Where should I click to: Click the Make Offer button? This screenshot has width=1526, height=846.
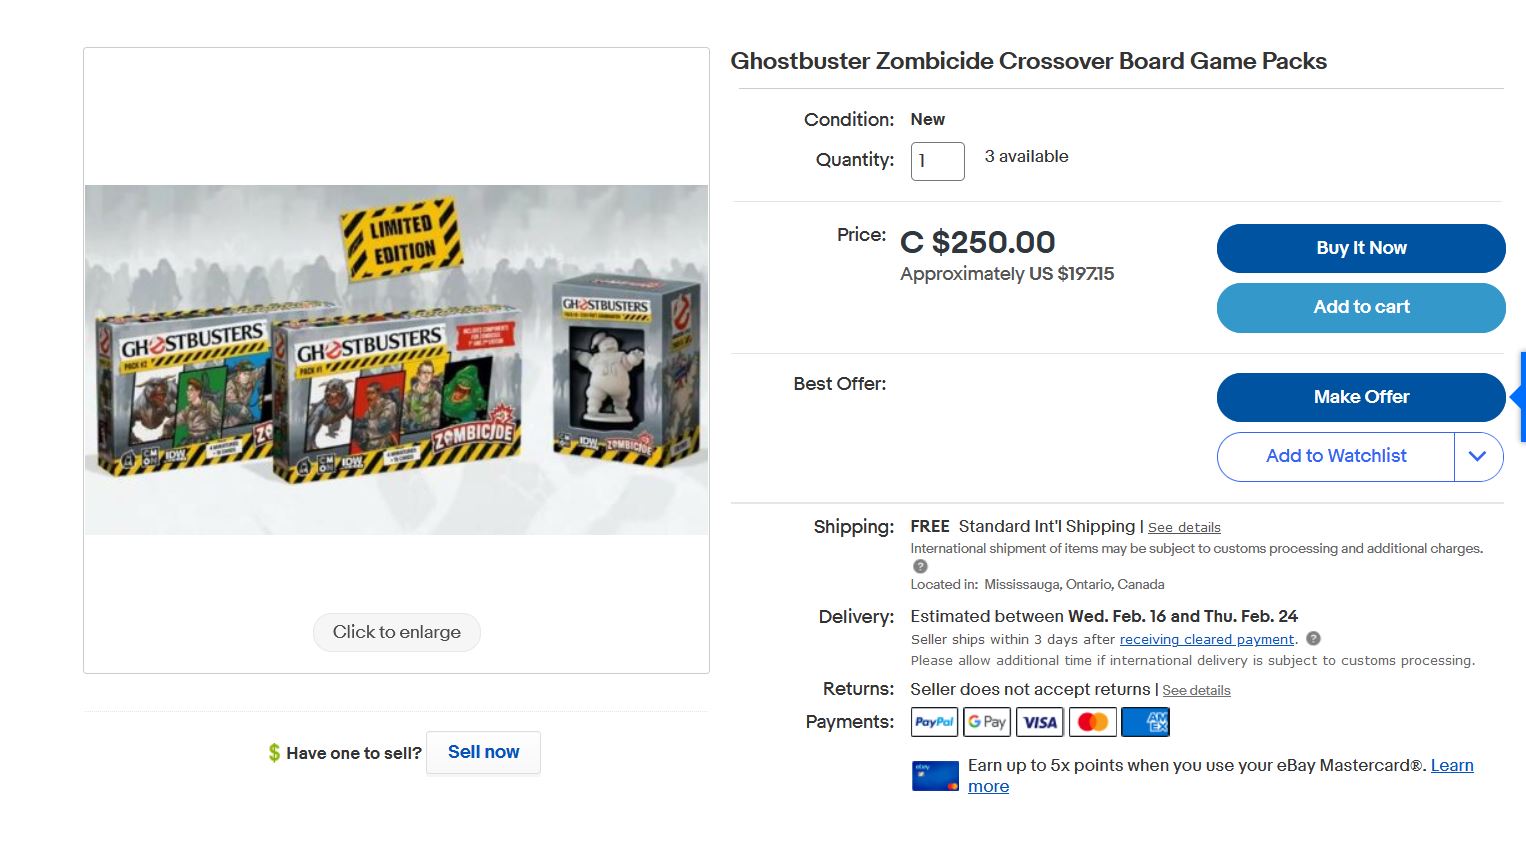pos(1360,398)
